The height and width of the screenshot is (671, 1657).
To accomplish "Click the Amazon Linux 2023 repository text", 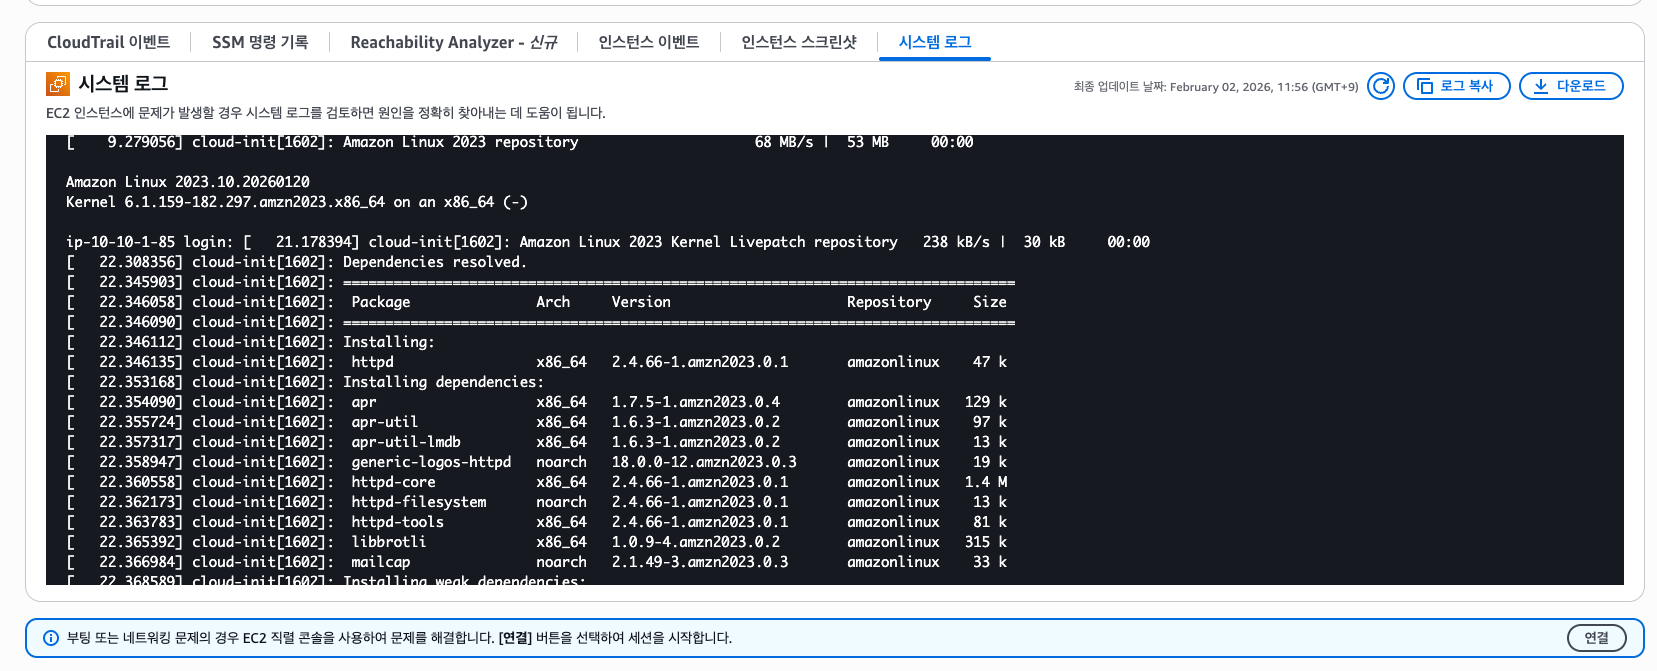I will [x=461, y=142].
